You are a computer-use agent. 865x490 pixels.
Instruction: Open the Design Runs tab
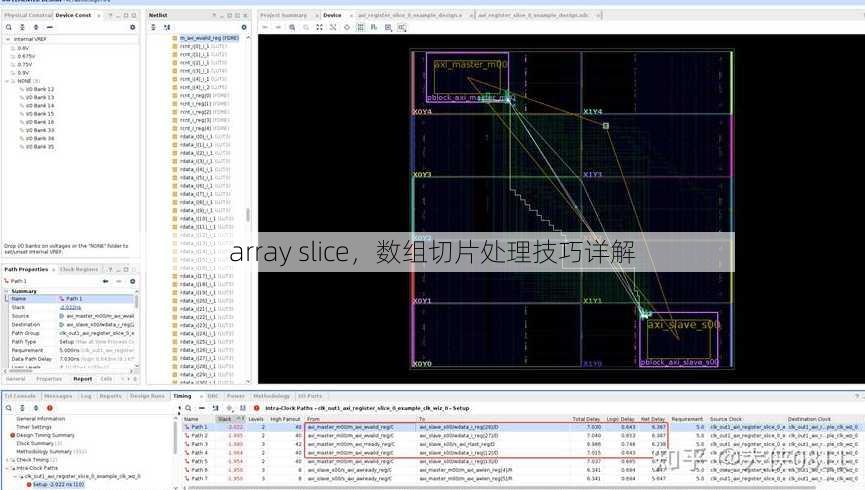pyautogui.click(x=147, y=396)
